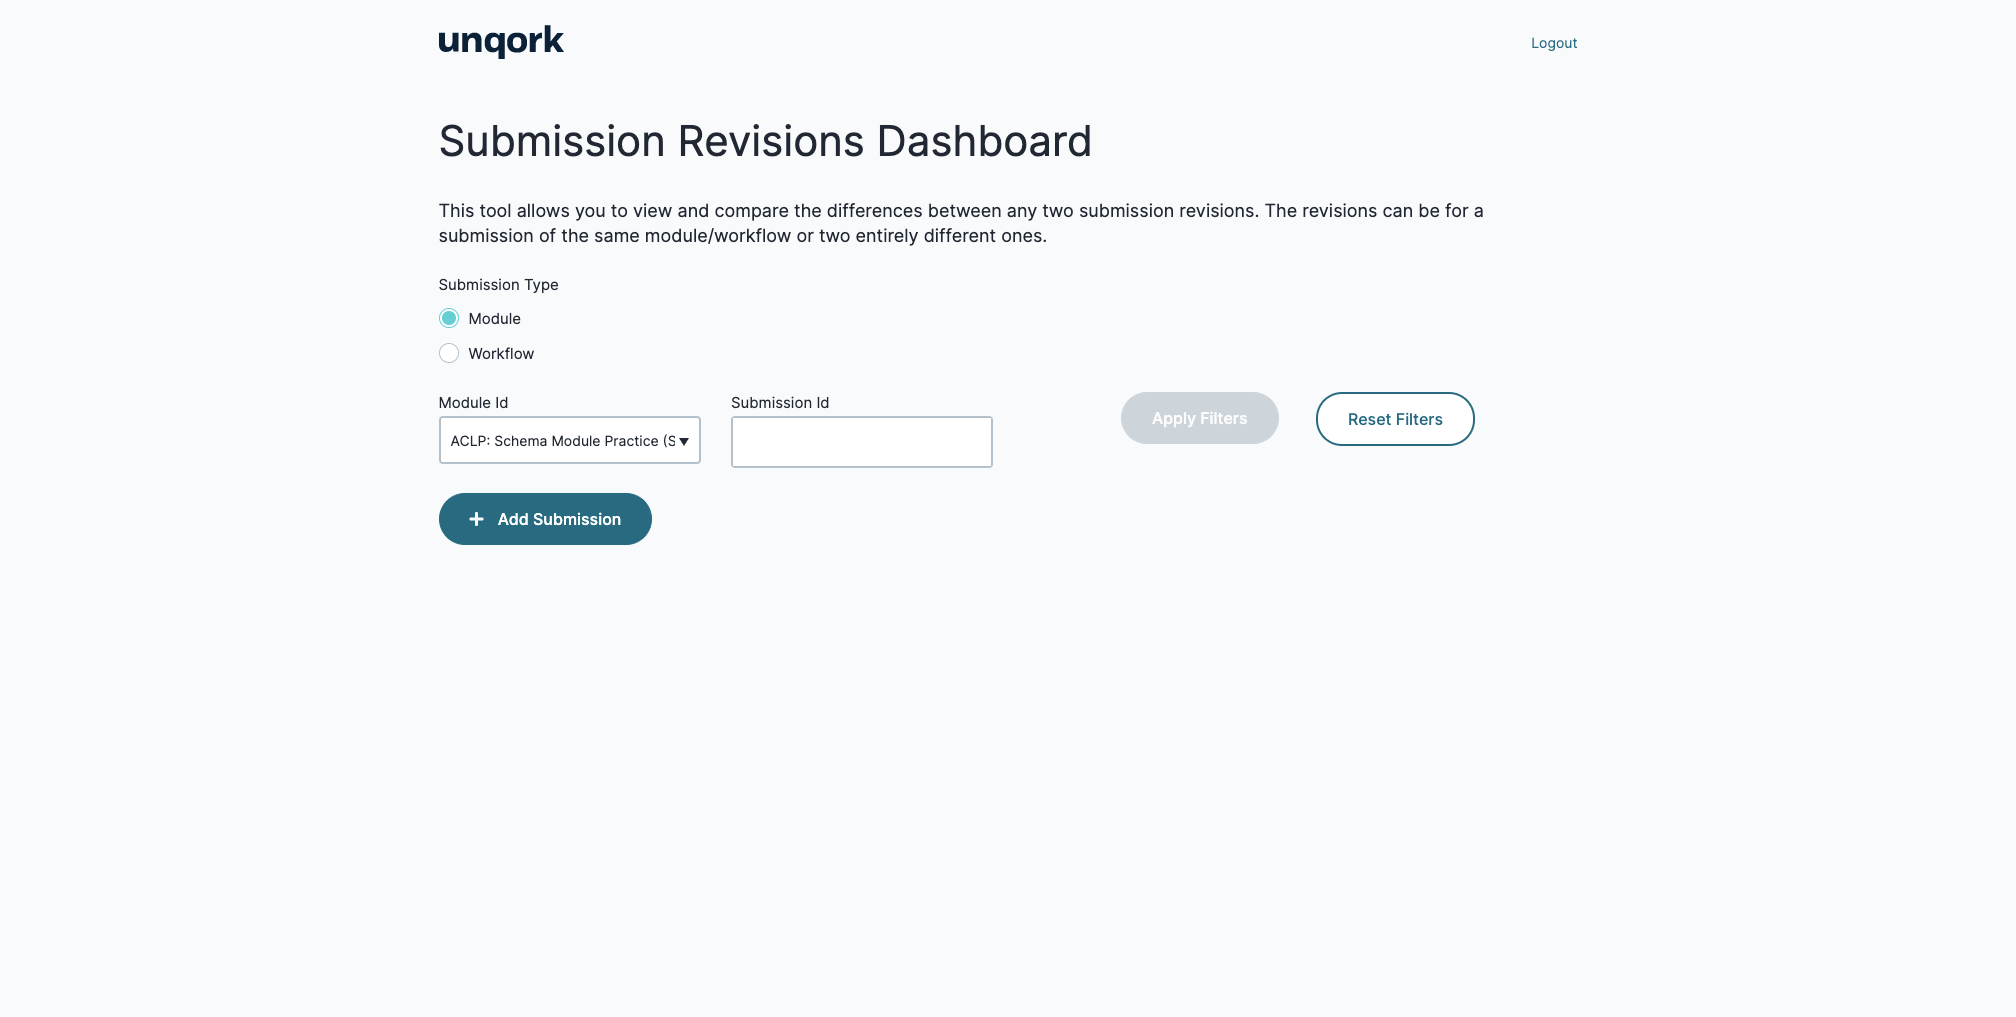2016x1017 pixels.
Task: Click the Submission Id label
Action: [x=780, y=403]
